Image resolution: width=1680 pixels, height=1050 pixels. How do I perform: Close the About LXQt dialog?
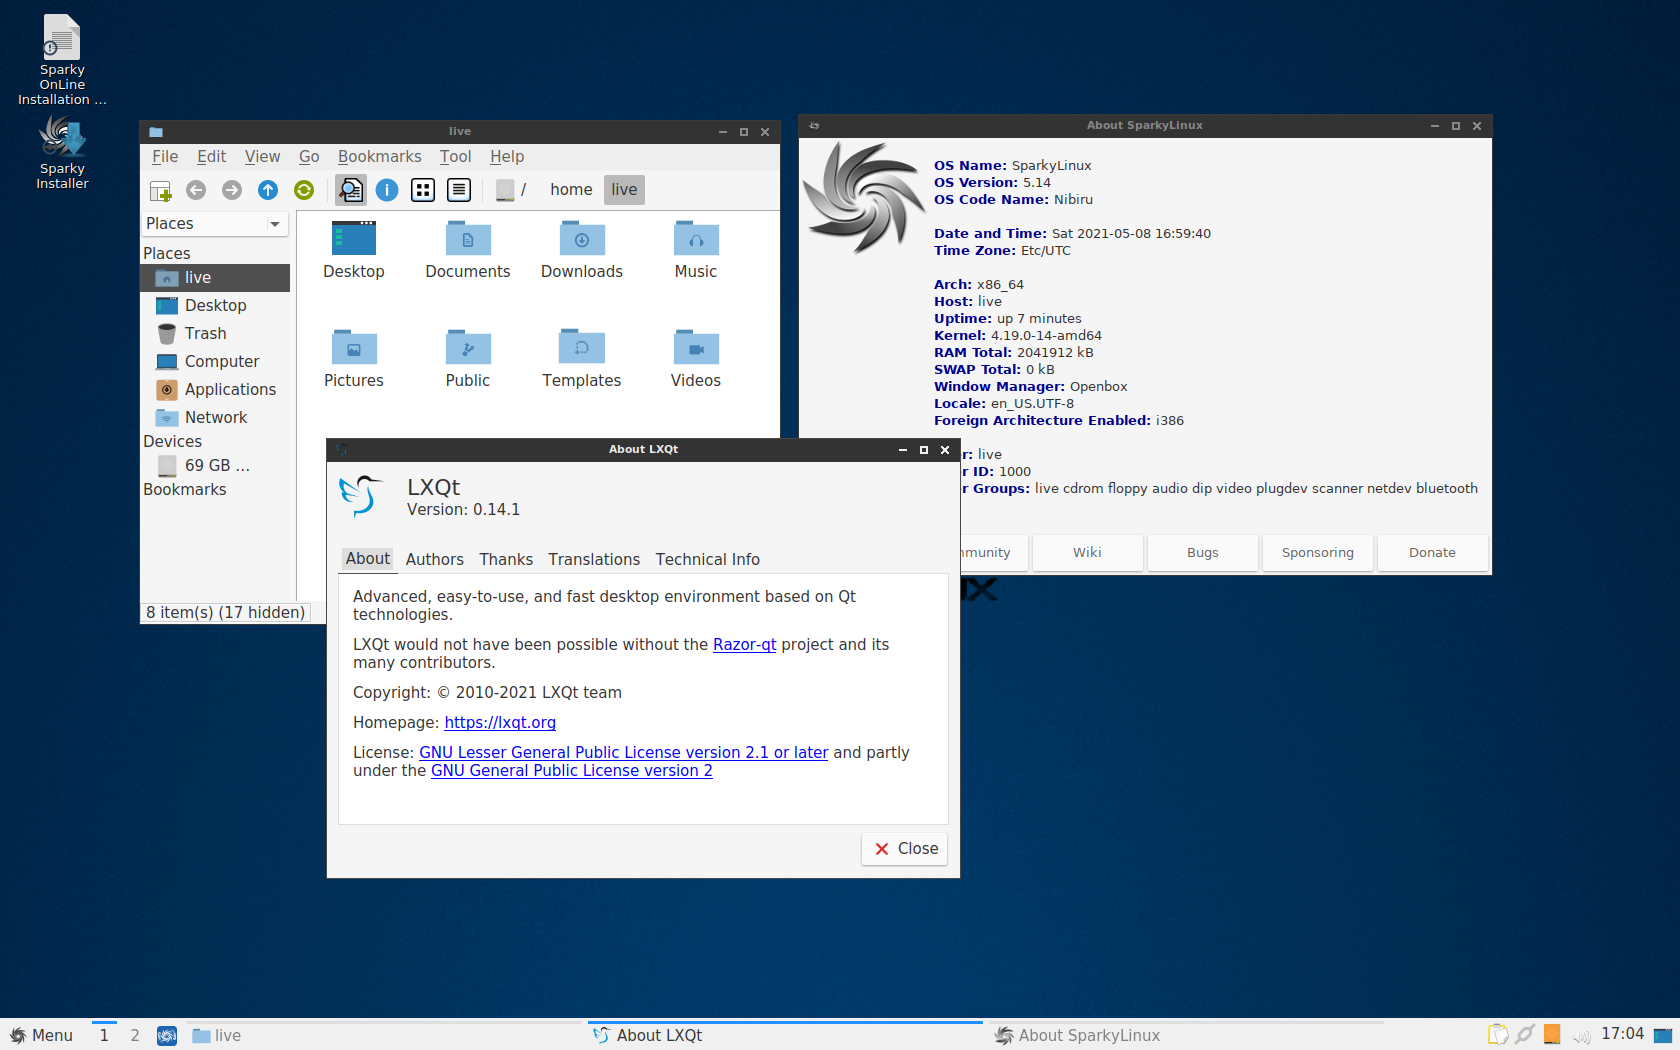906,849
